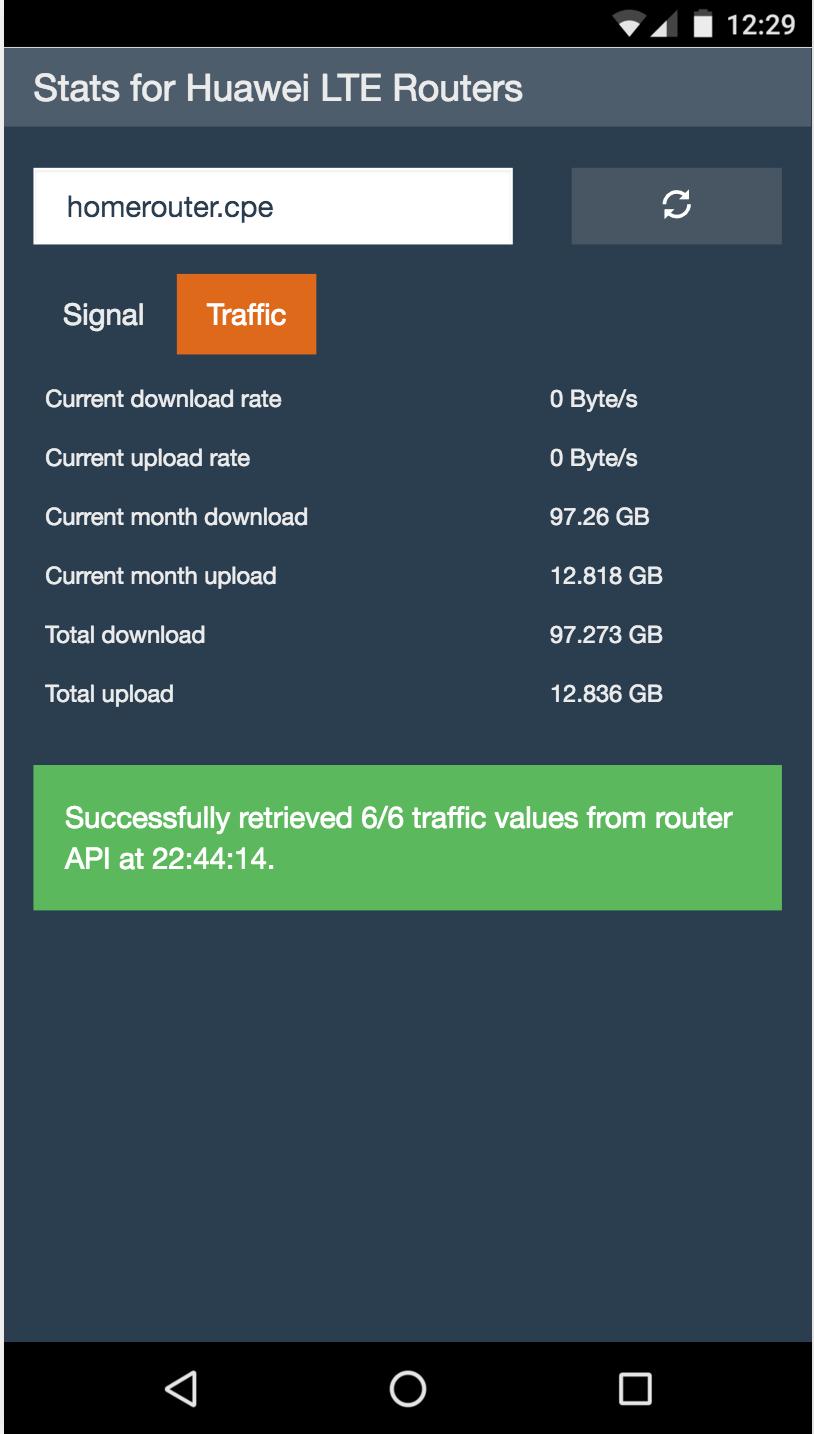Tap the Current month download value 97.26 GB
This screenshot has height=1434, width=814.
point(599,517)
